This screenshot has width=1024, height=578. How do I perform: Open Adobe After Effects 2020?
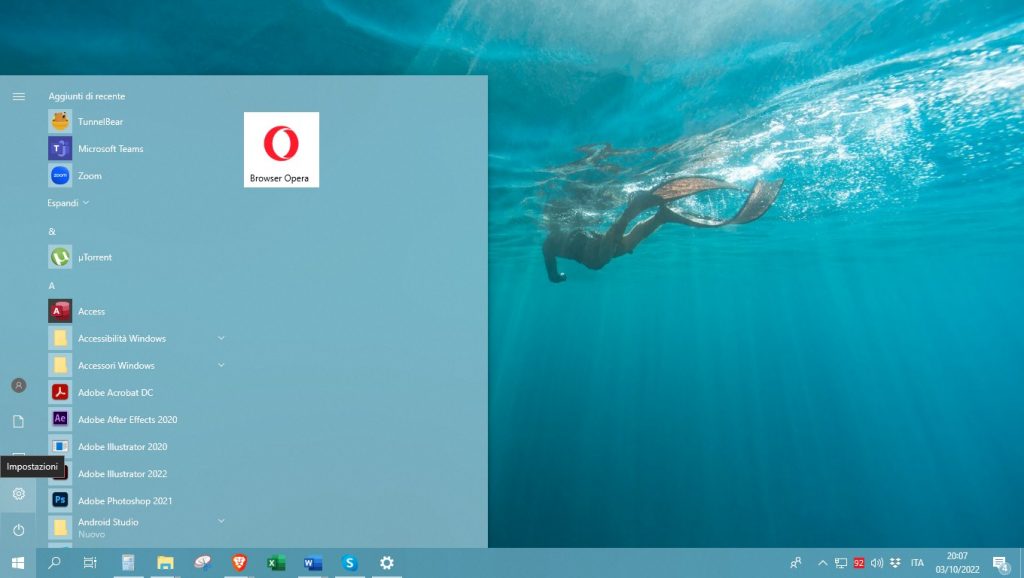(127, 419)
